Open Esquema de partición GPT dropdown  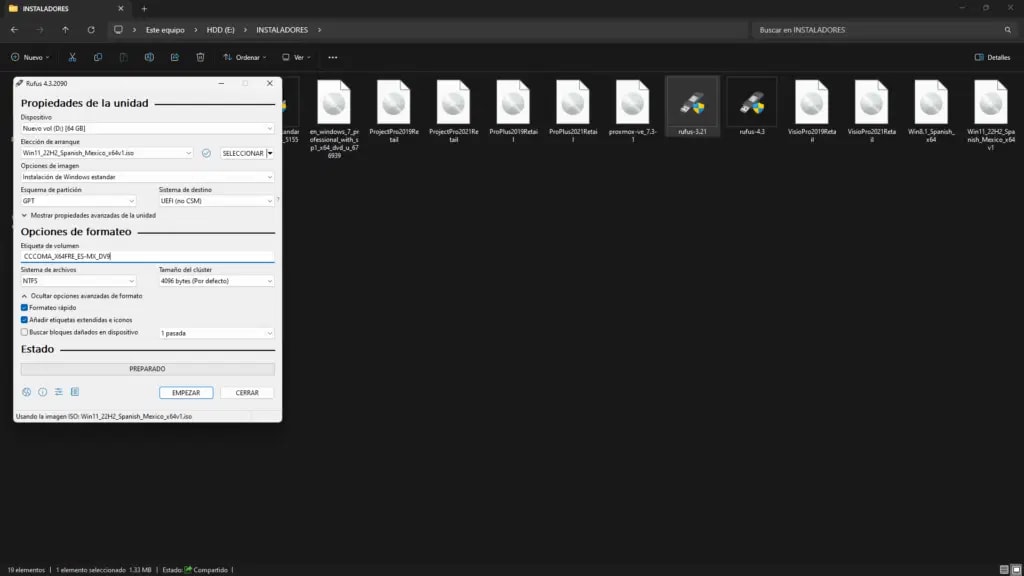(x=78, y=201)
